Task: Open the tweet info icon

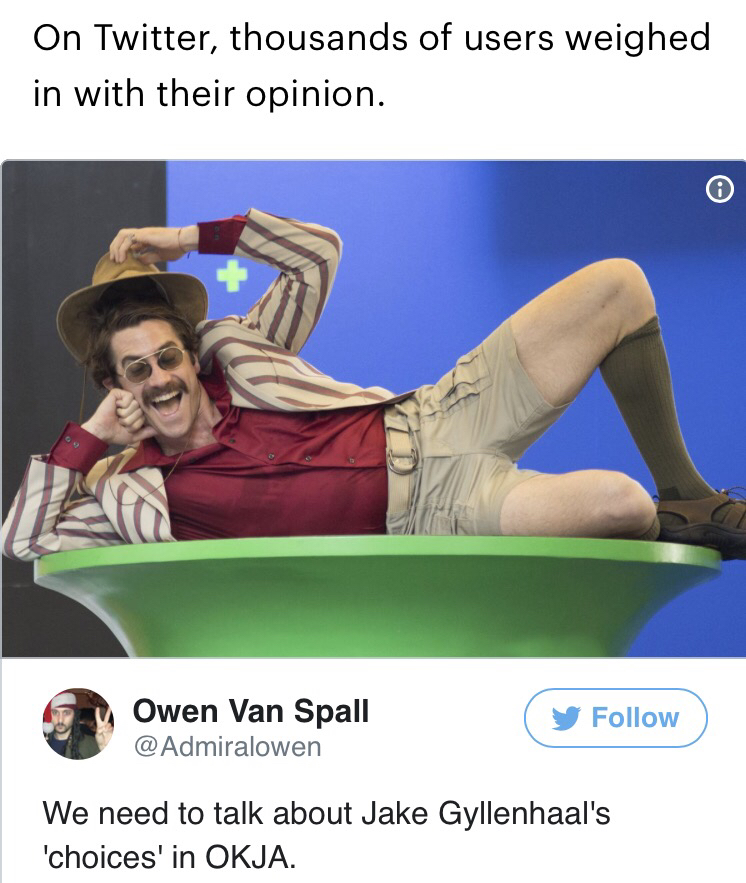Action: click(720, 189)
